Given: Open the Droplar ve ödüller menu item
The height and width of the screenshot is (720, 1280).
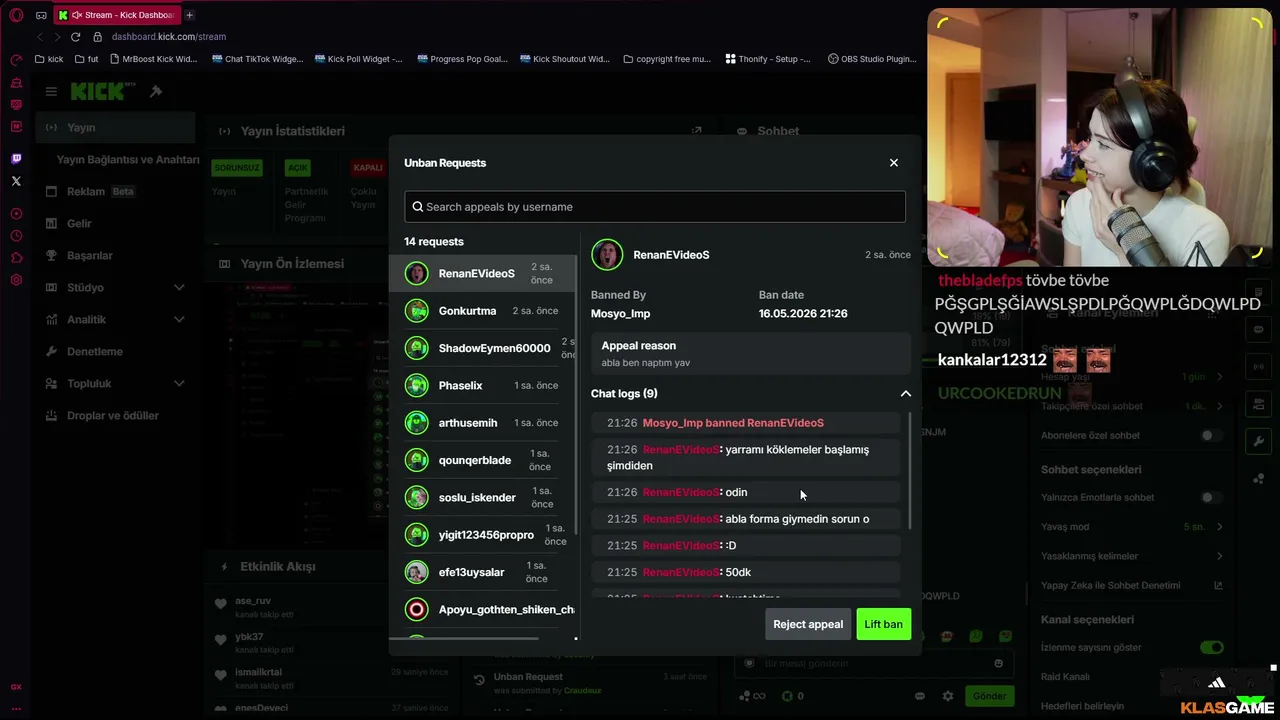Looking at the screenshot, I should 116,416.
